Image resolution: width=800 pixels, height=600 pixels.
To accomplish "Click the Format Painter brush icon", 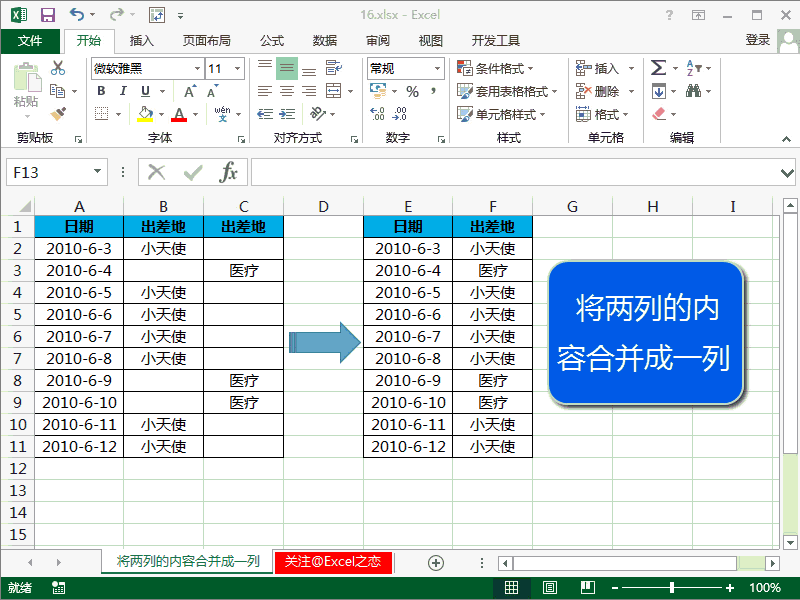I will click(x=58, y=114).
